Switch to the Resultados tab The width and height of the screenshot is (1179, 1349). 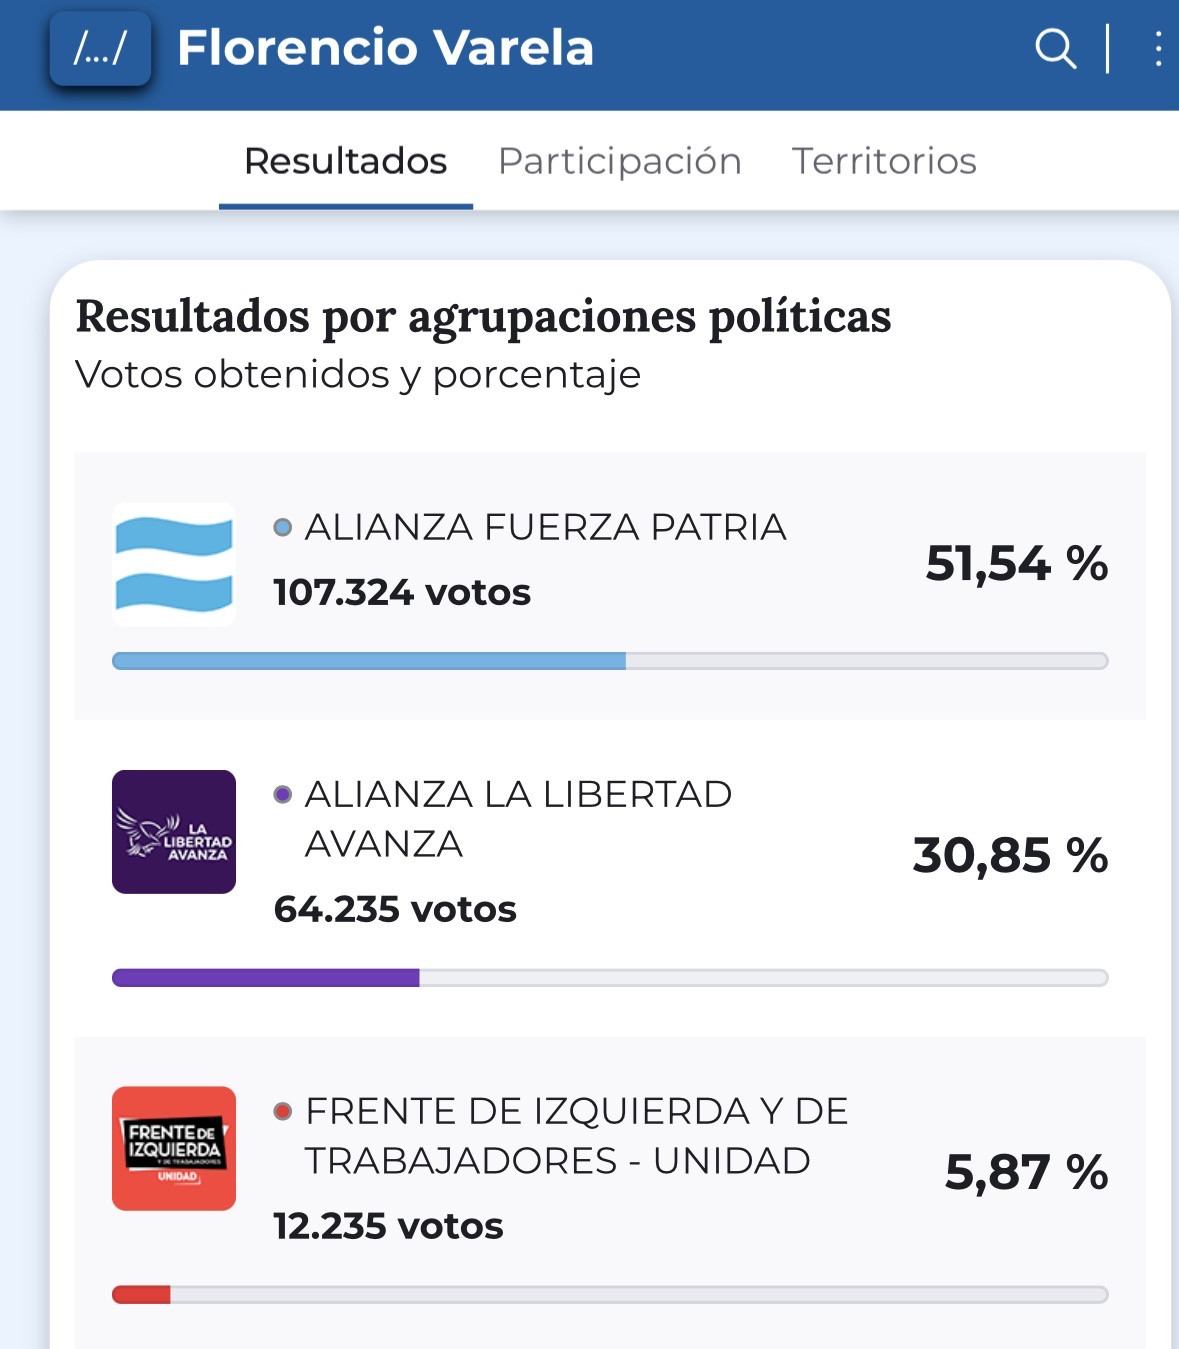click(345, 161)
